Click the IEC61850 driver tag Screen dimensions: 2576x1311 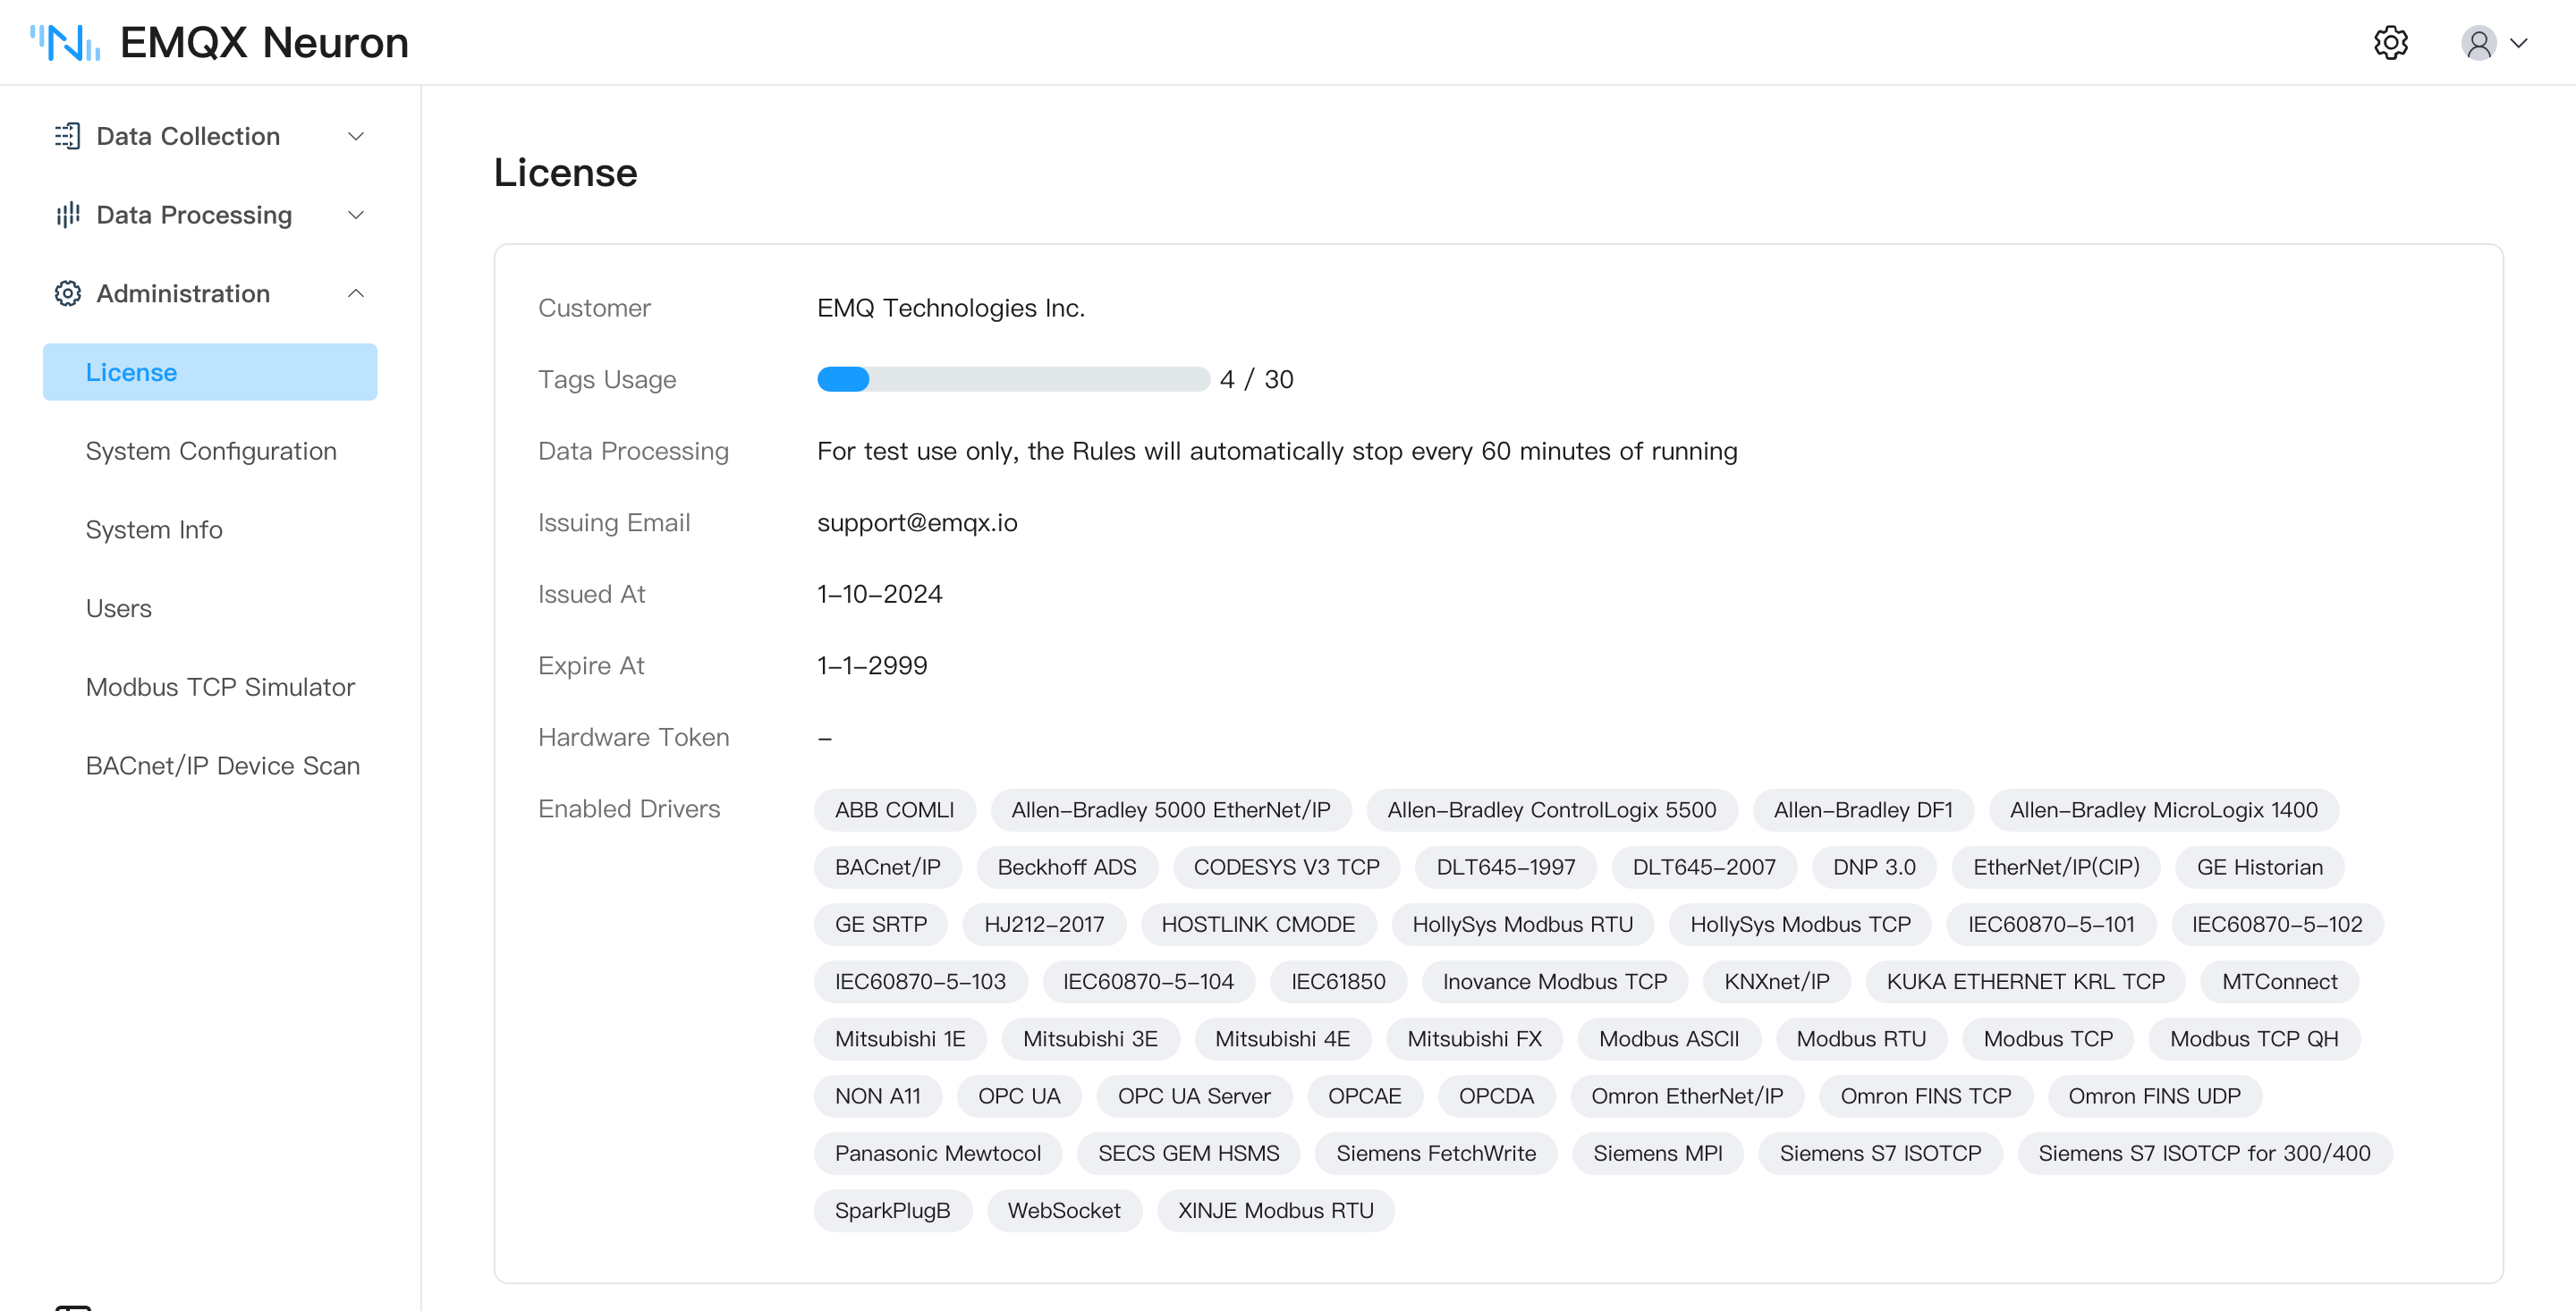[1338, 982]
